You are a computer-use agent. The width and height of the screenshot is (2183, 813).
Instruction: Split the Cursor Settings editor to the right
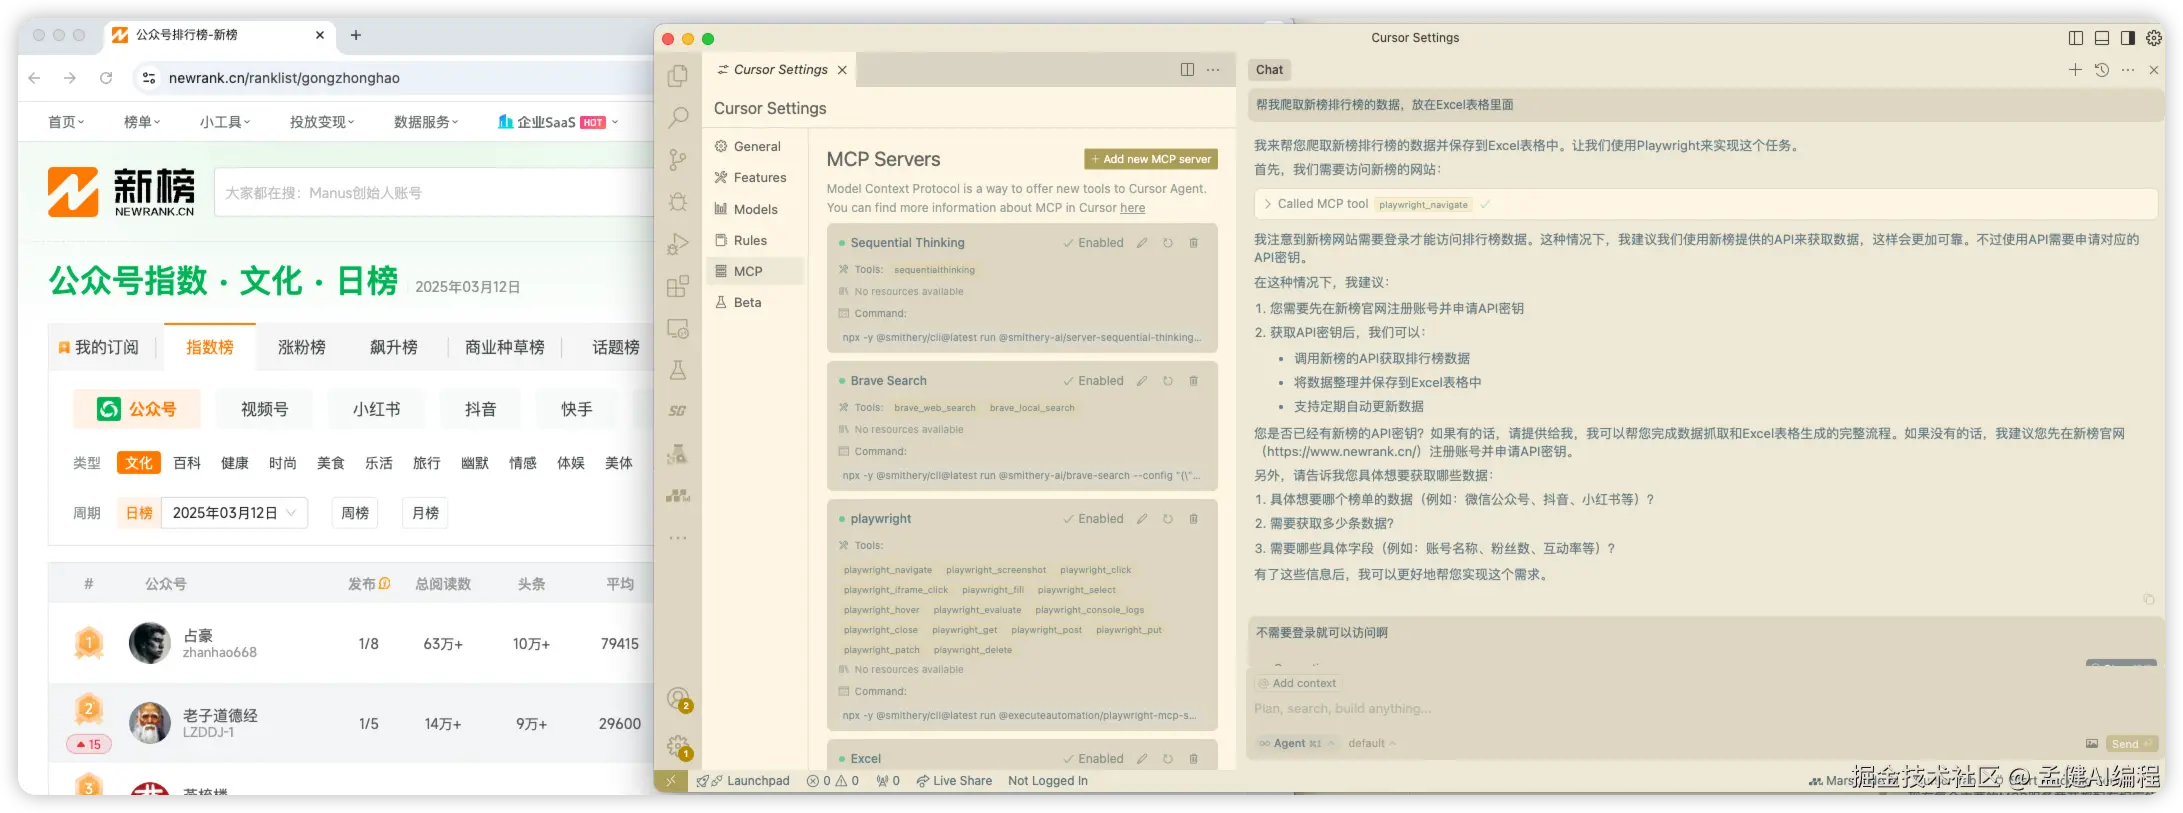coord(1187,69)
